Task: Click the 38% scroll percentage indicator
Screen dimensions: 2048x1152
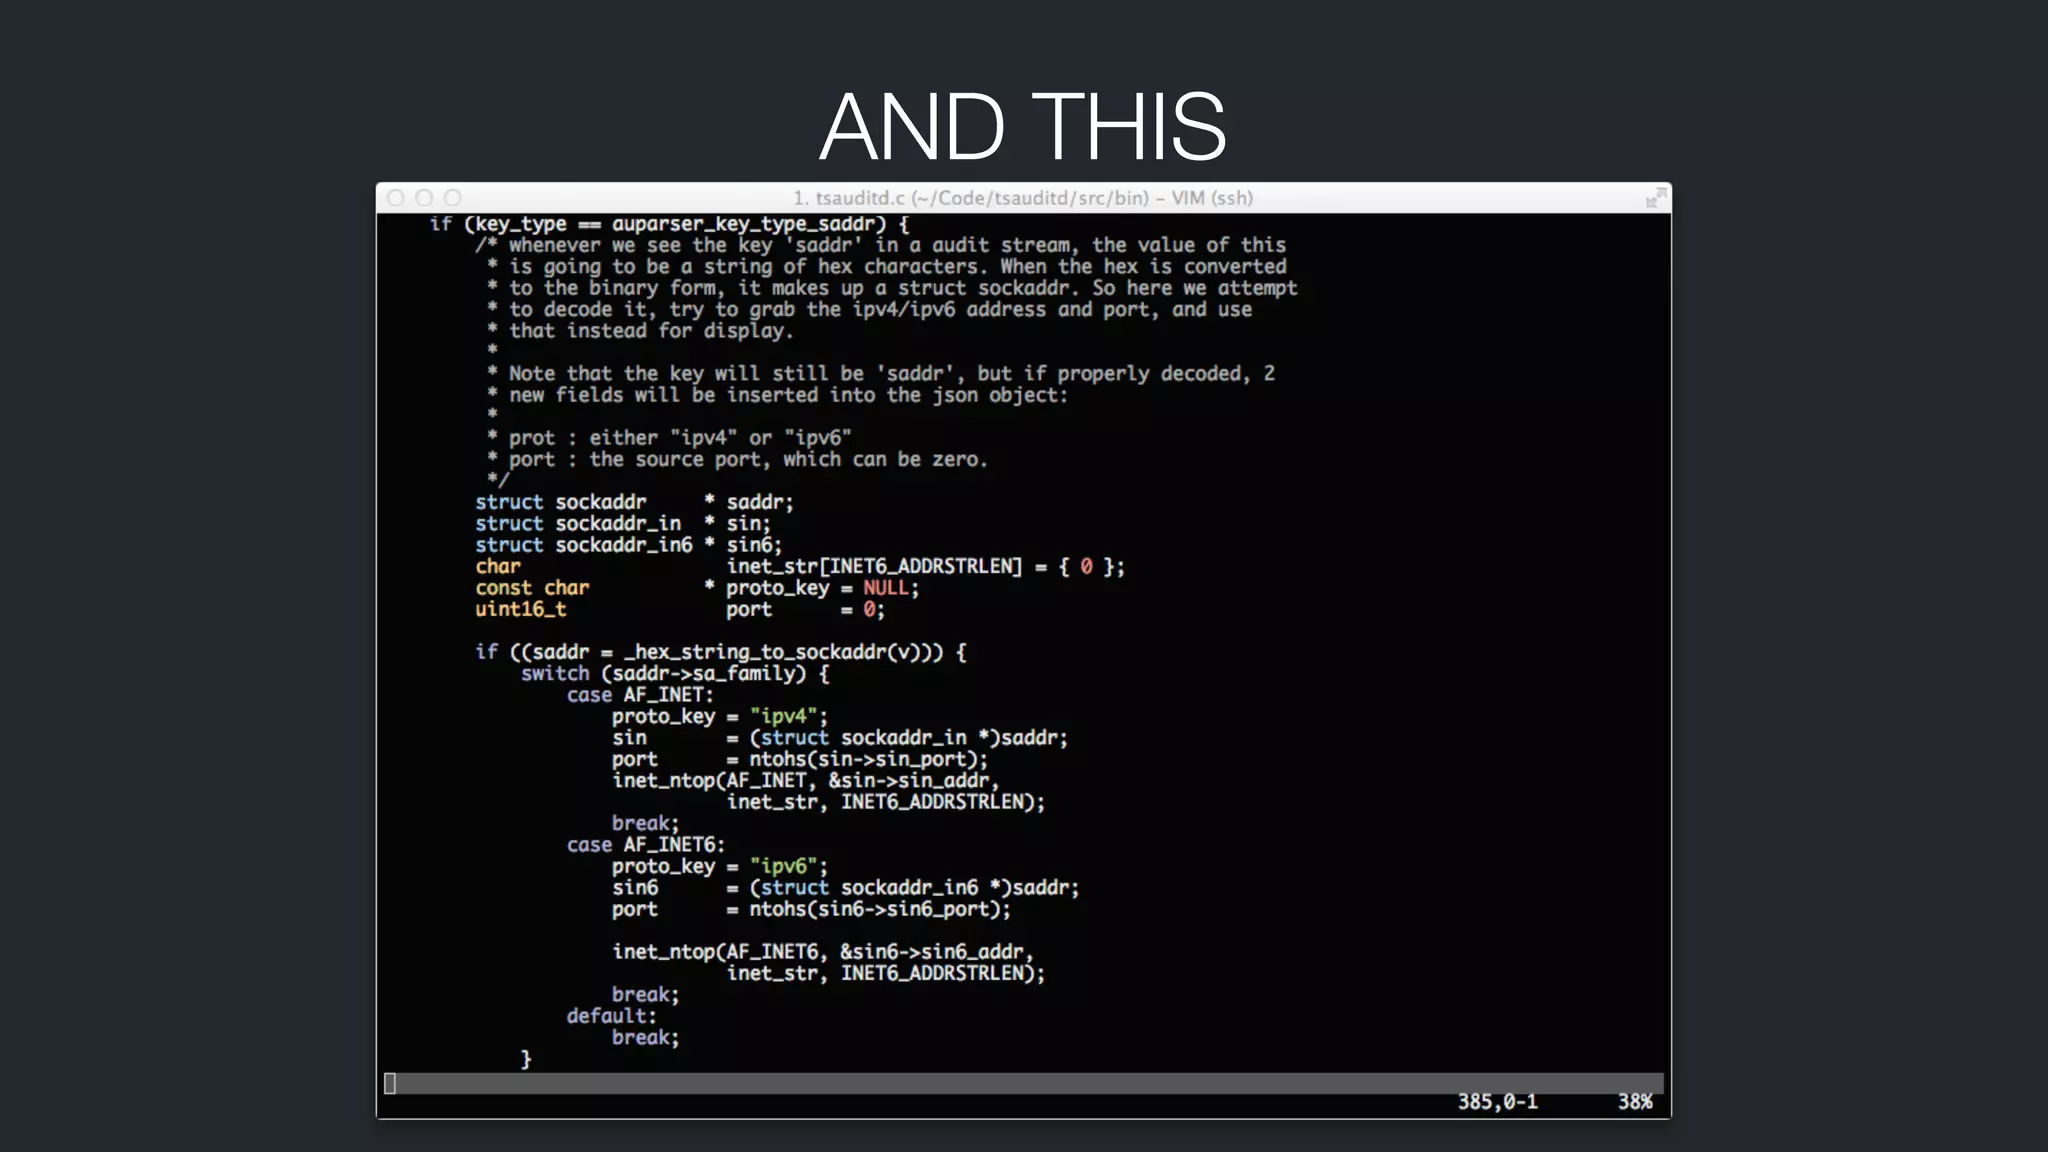Action: click(x=1635, y=1102)
